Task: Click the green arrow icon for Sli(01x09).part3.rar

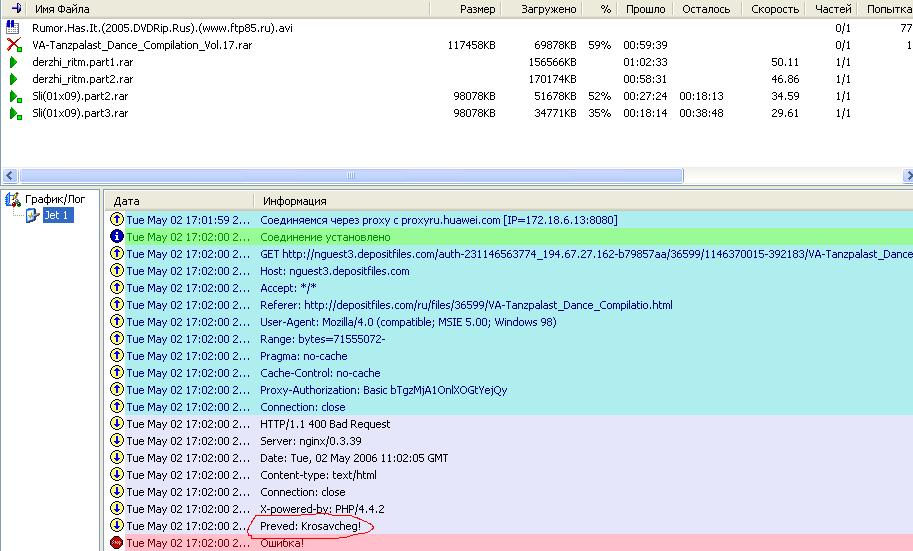Action: pos(14,113)
